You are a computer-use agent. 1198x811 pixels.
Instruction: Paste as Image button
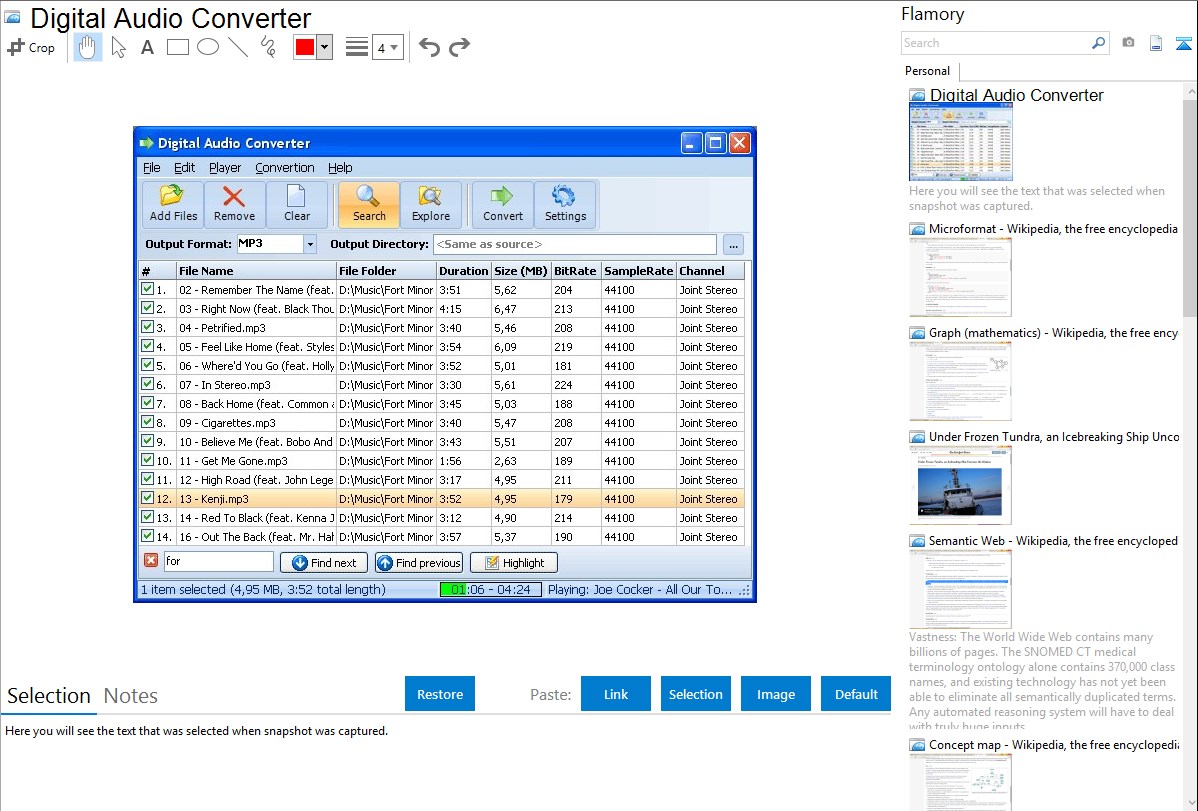click(x=775, y=694)
